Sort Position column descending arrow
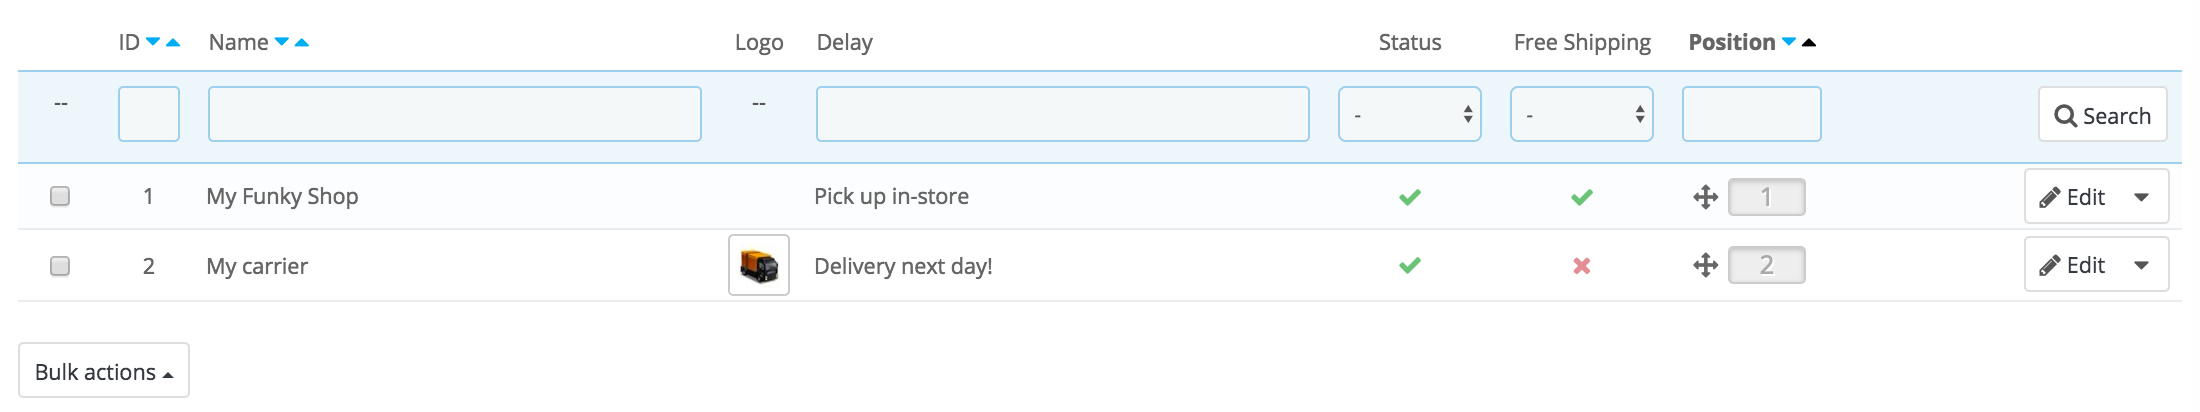Screen dimensions: 2200x412 [1789, 42]
